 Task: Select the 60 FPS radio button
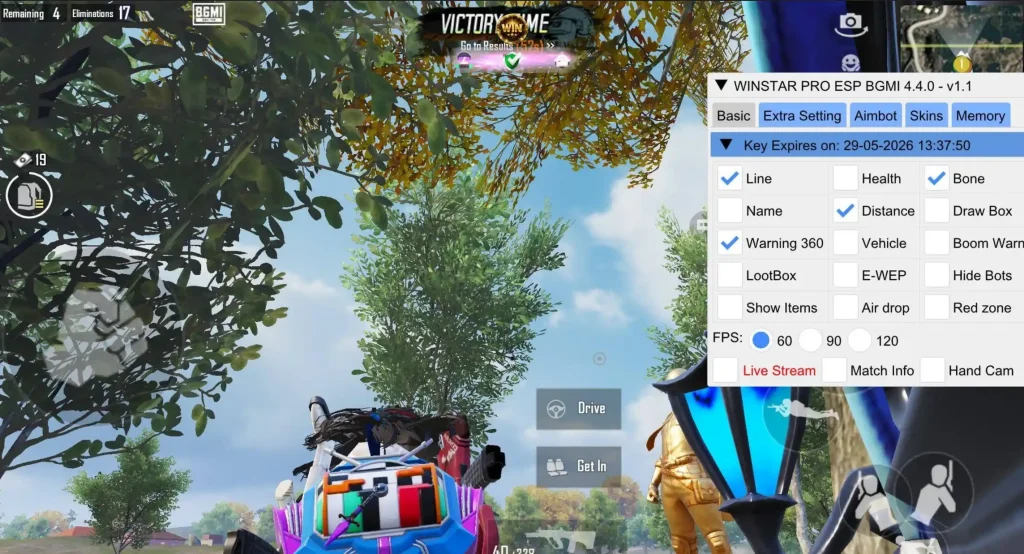[760, 340]
